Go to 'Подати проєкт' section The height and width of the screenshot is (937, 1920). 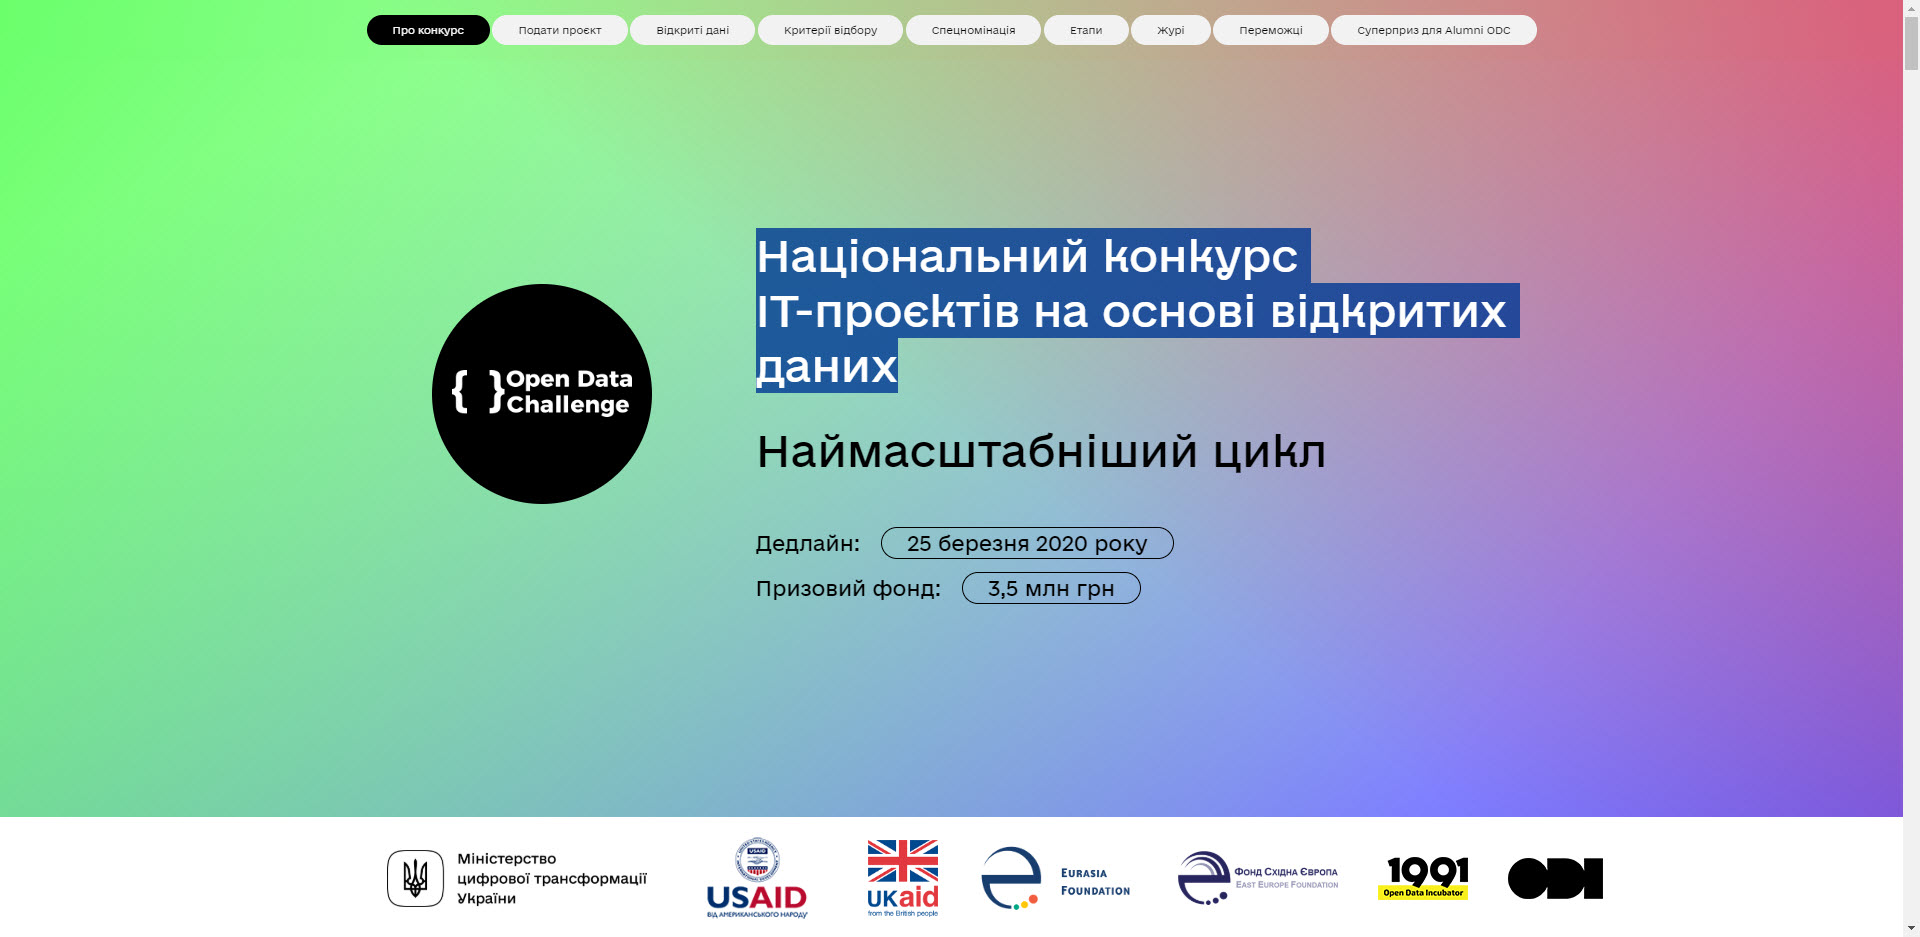point(560,30)
